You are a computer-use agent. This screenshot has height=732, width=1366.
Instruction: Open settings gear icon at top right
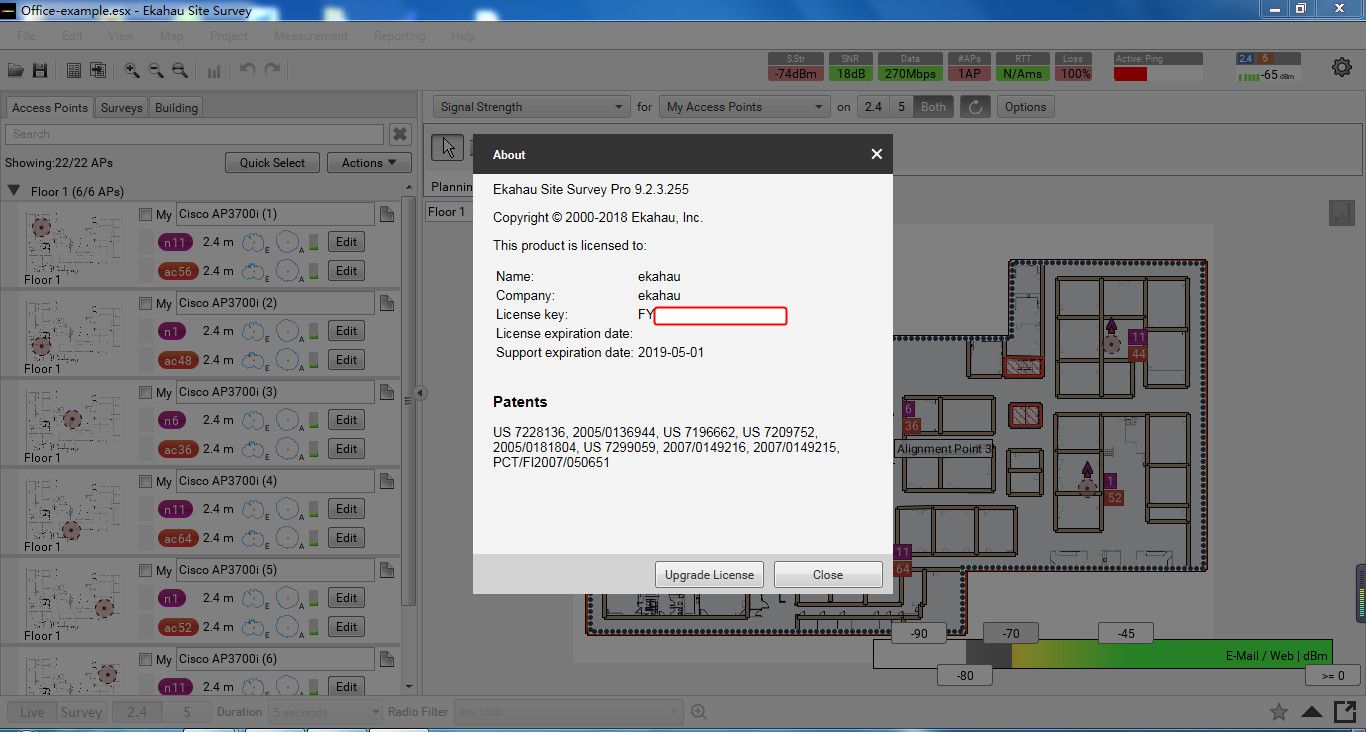pyautogui.click(x=1341, y=68)
